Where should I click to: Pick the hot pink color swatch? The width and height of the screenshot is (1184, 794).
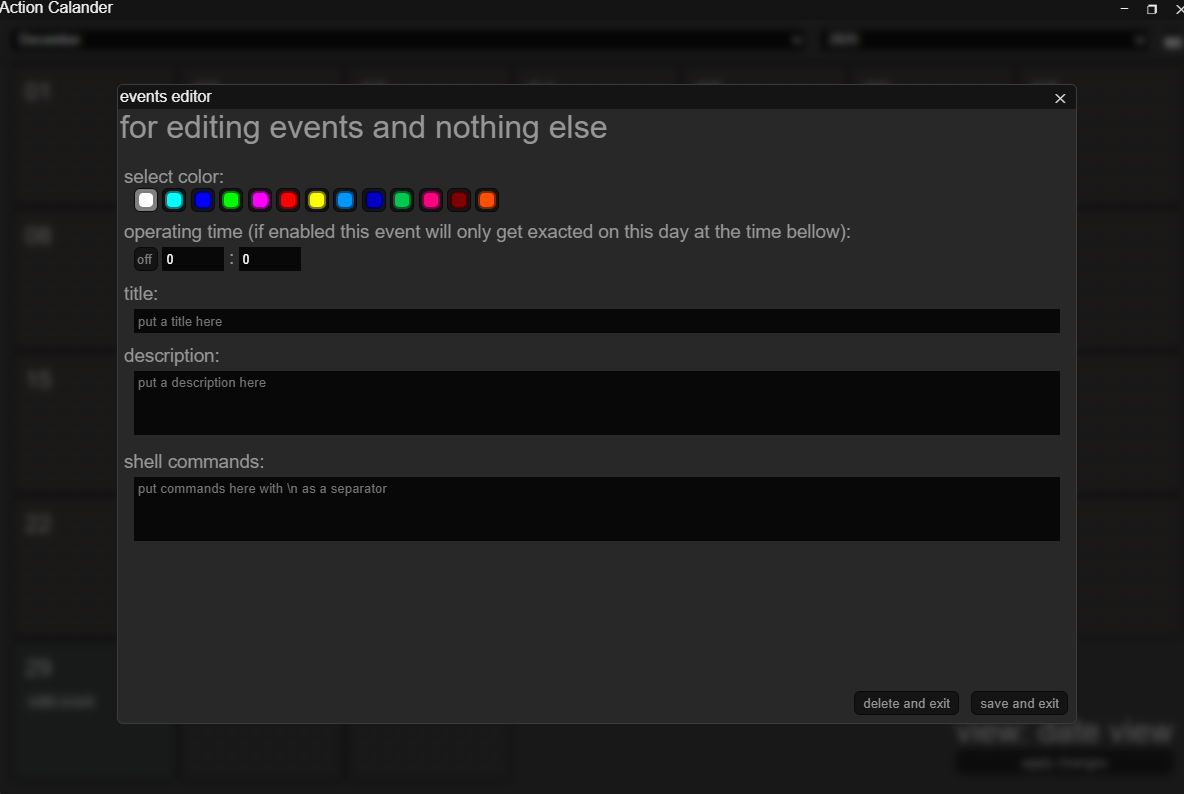click(x=430, y=200)
